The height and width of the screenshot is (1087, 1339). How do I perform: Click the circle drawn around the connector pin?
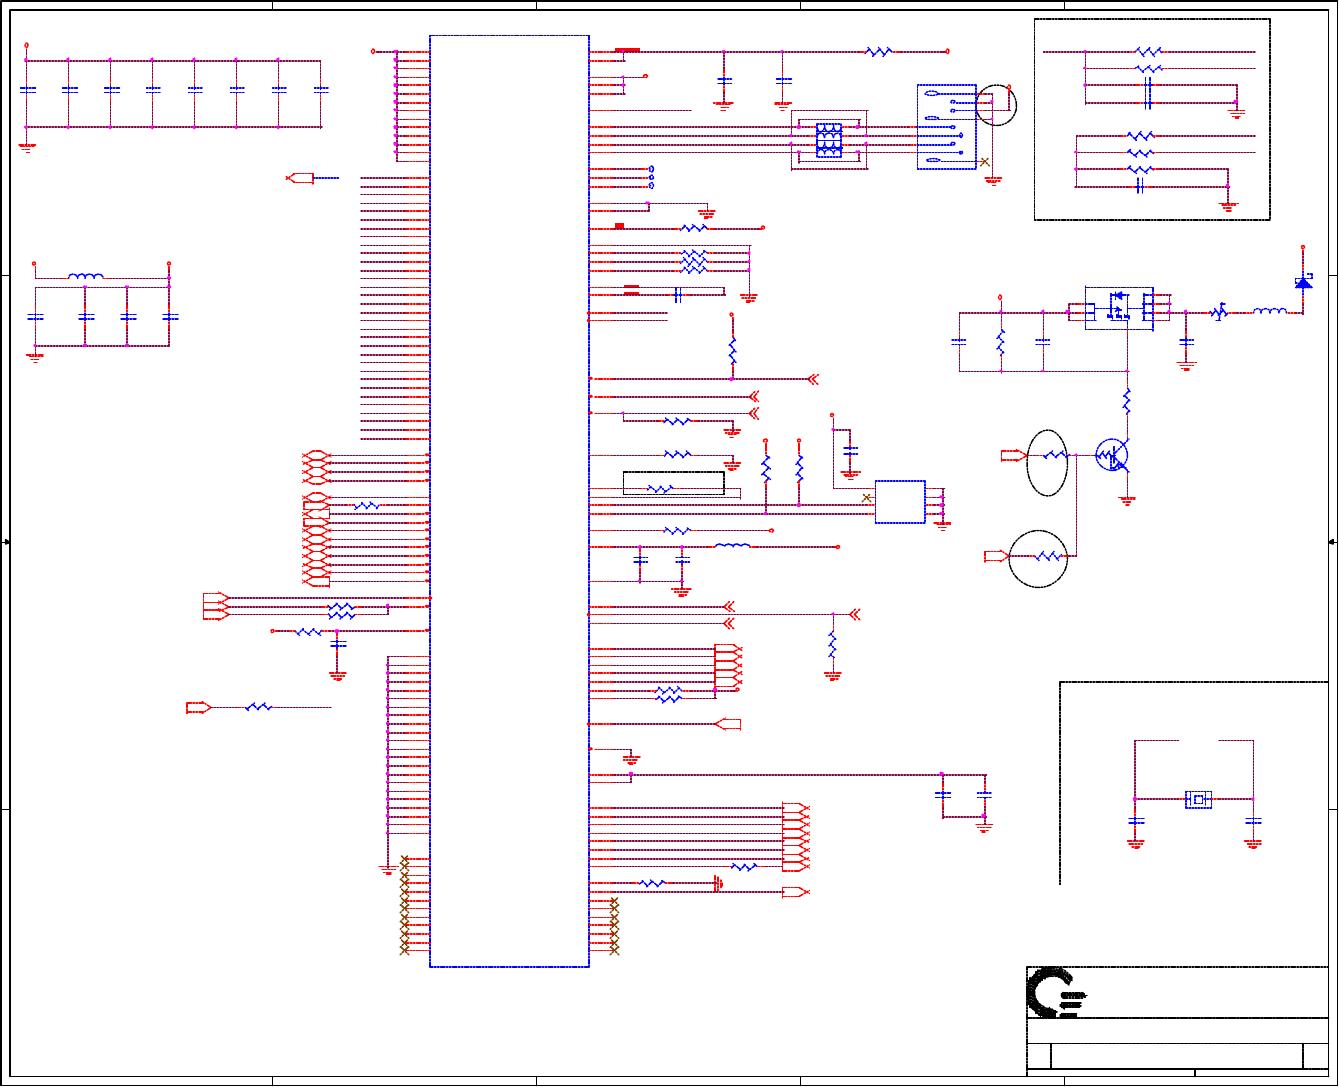click(995, 105)
